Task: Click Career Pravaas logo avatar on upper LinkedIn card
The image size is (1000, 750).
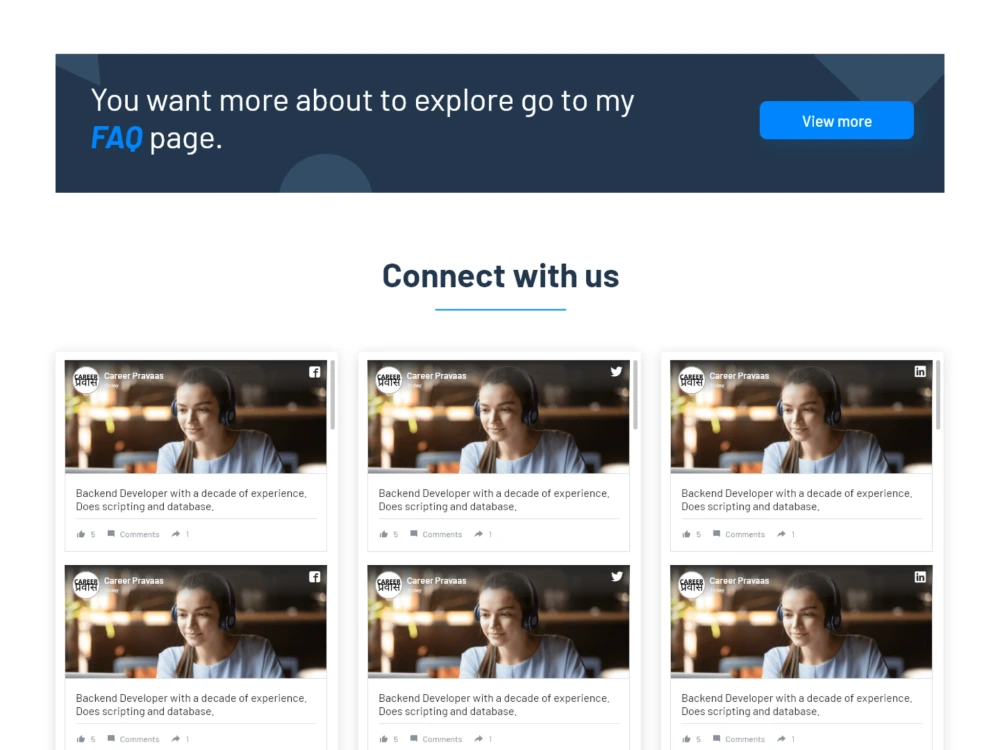Action: coord(691,380)
